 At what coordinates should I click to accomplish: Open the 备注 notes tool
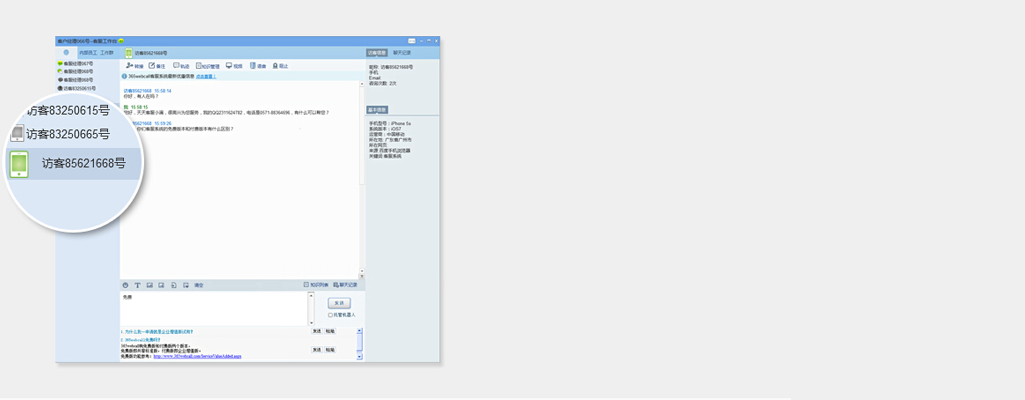coord(156,65)
